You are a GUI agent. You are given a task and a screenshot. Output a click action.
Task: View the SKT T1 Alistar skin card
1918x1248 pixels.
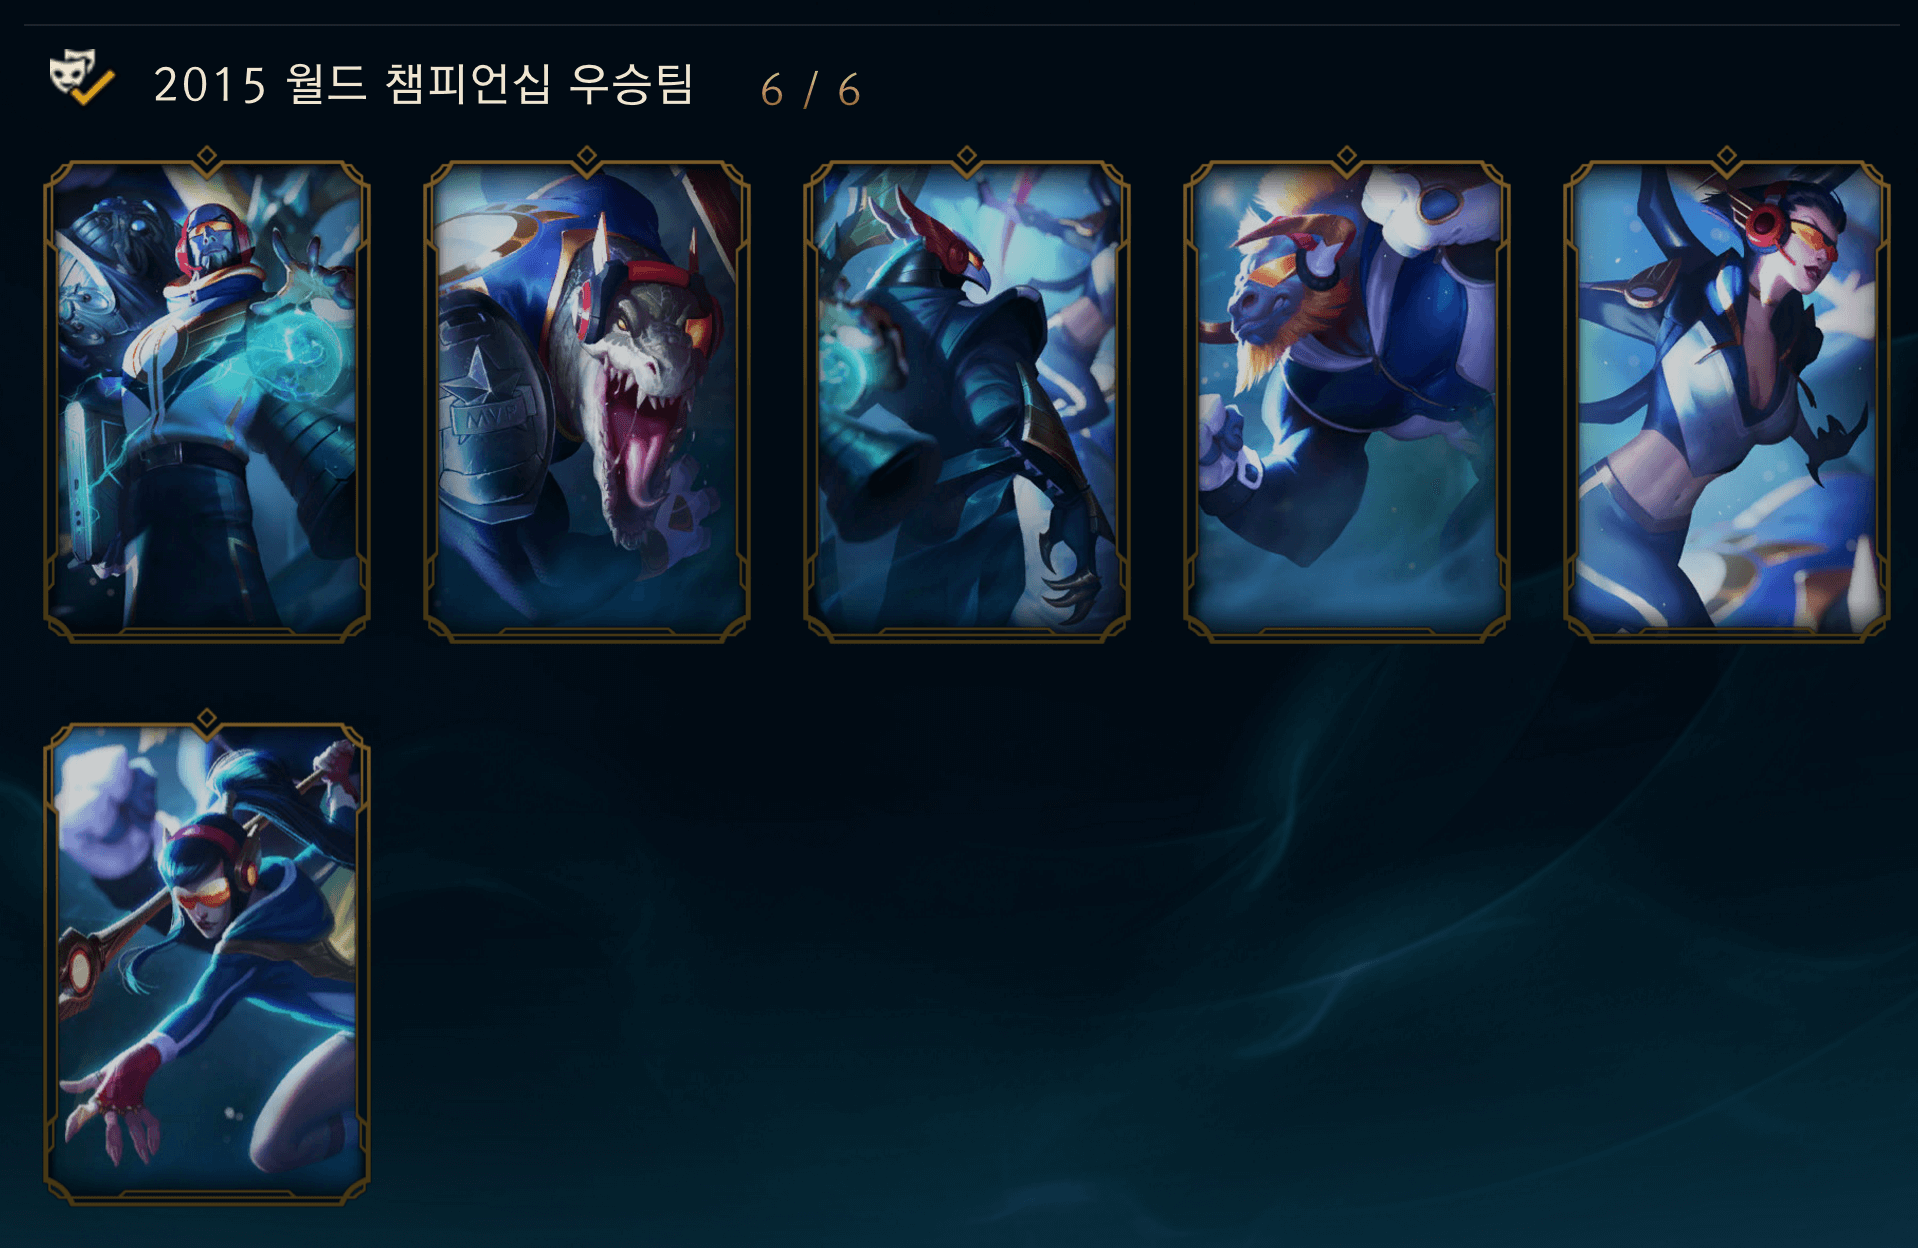pyautogui.click(x=1347, y=400)
